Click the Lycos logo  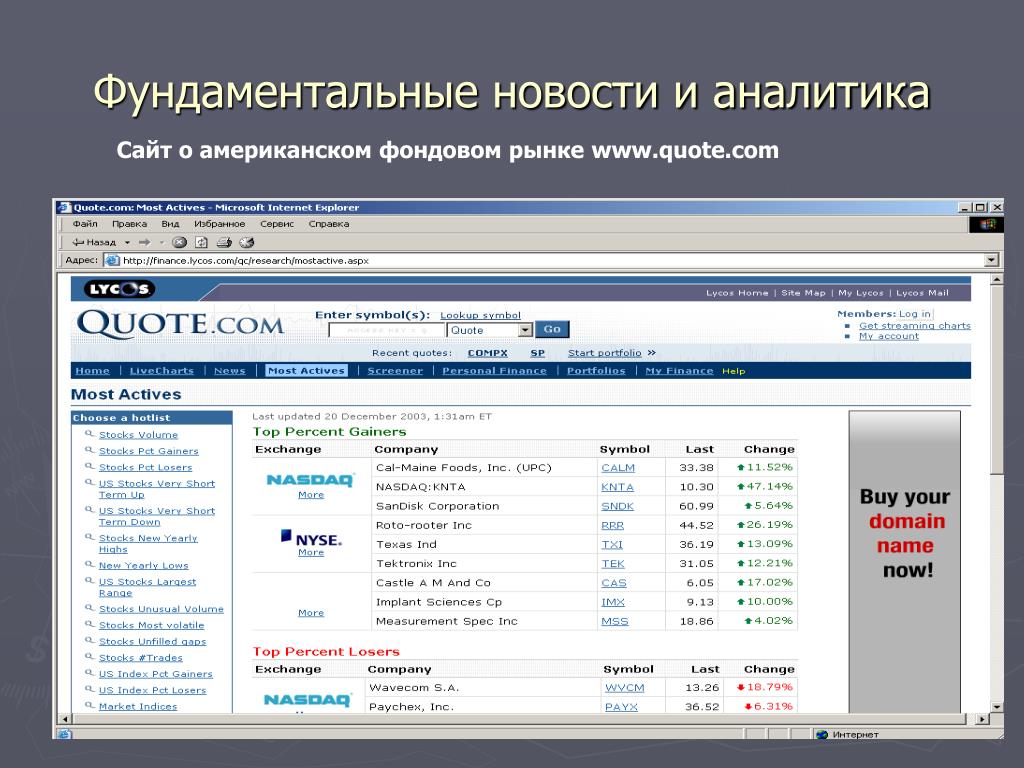(119, 289)
